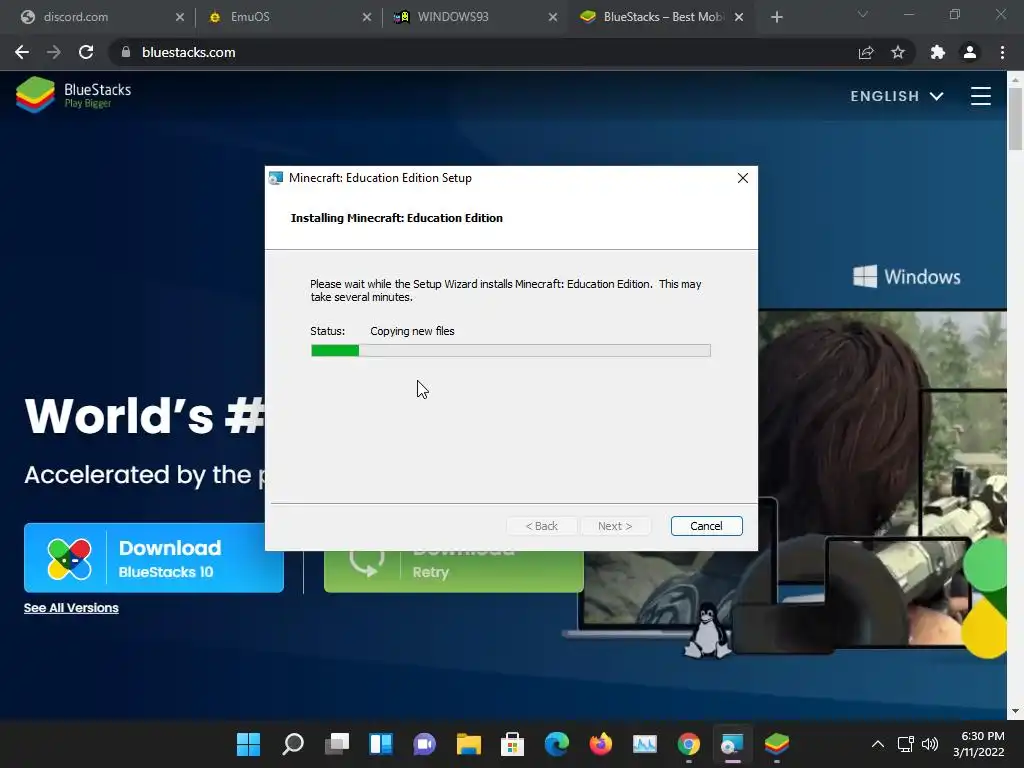Open taskbar Search
Image resolution: width=1024 pixels, height=768 pixels.
point(293,744)
